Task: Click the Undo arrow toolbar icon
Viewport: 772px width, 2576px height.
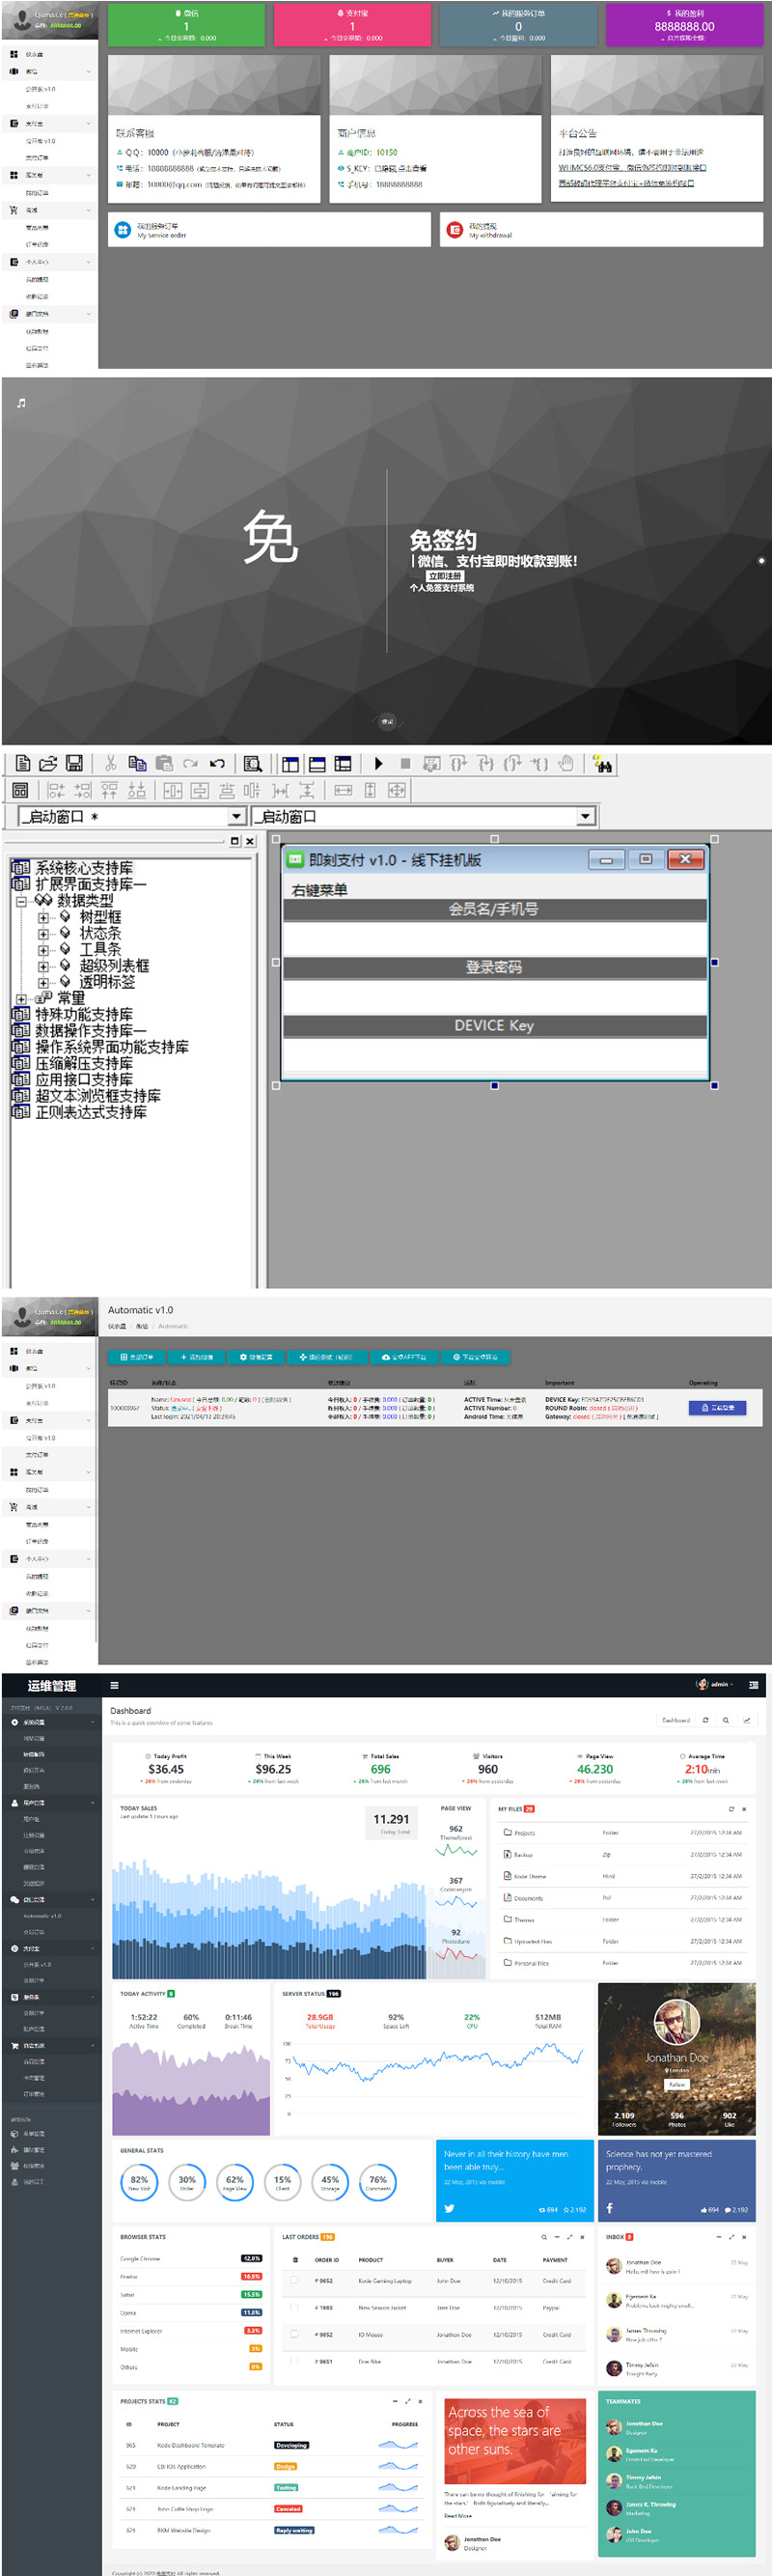Action: tap(217, 763)
